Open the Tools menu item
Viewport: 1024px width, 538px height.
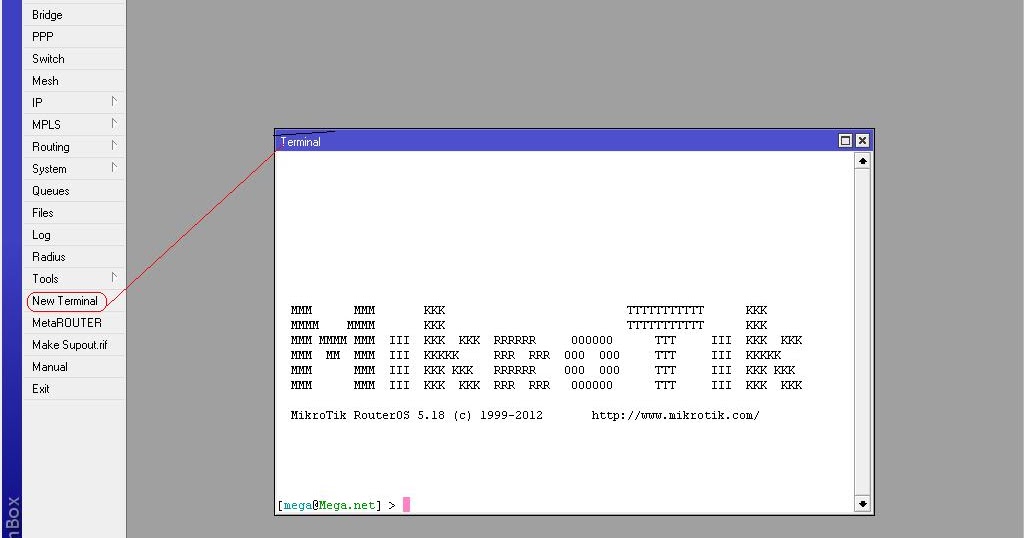point(73,279)
